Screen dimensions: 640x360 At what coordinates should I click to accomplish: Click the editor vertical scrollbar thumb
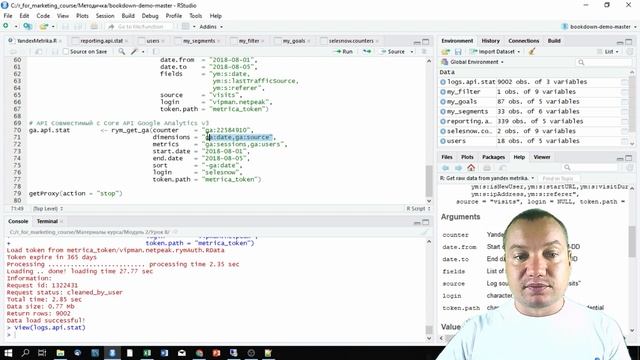pos(429,181)
